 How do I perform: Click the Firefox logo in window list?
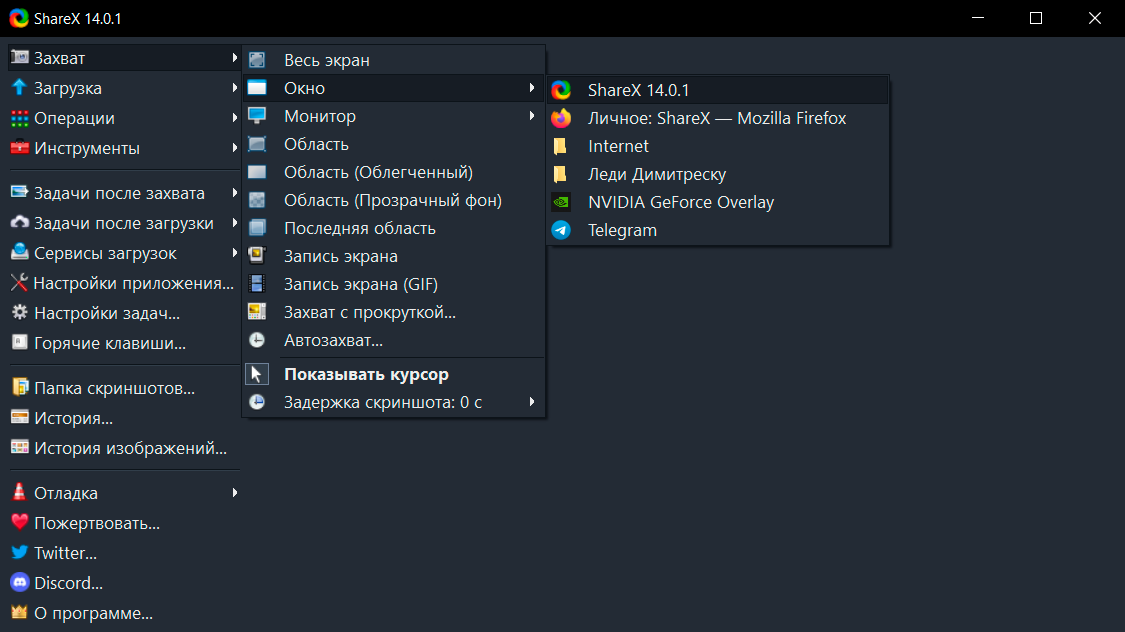tap(561, 118)
